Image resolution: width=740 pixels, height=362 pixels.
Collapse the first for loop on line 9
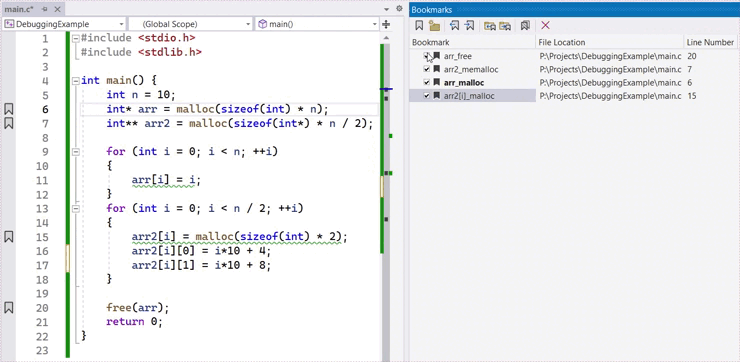(x=76, y=152)
